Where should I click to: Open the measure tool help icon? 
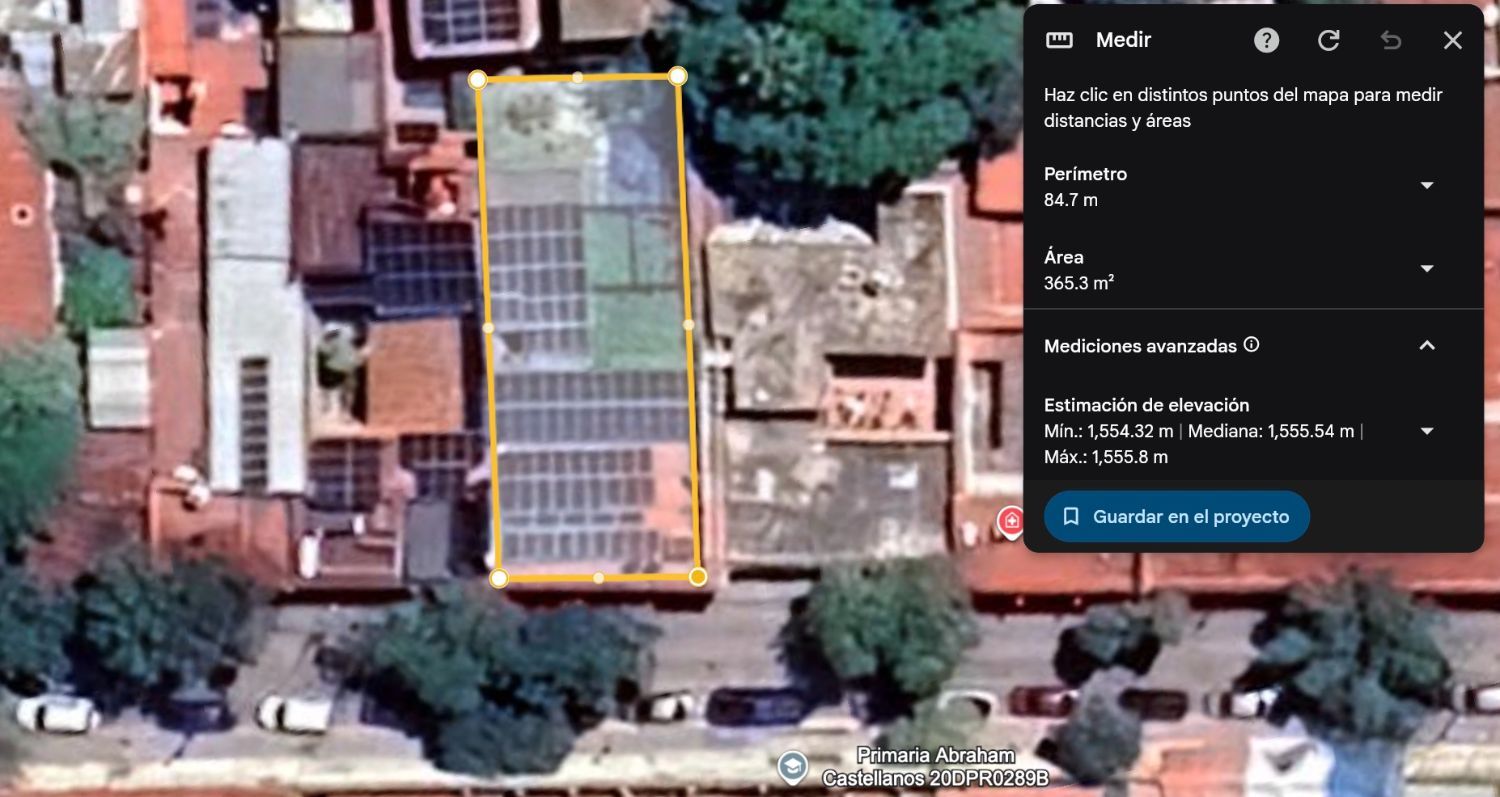pyautogui.click(x=1266, y=40)
